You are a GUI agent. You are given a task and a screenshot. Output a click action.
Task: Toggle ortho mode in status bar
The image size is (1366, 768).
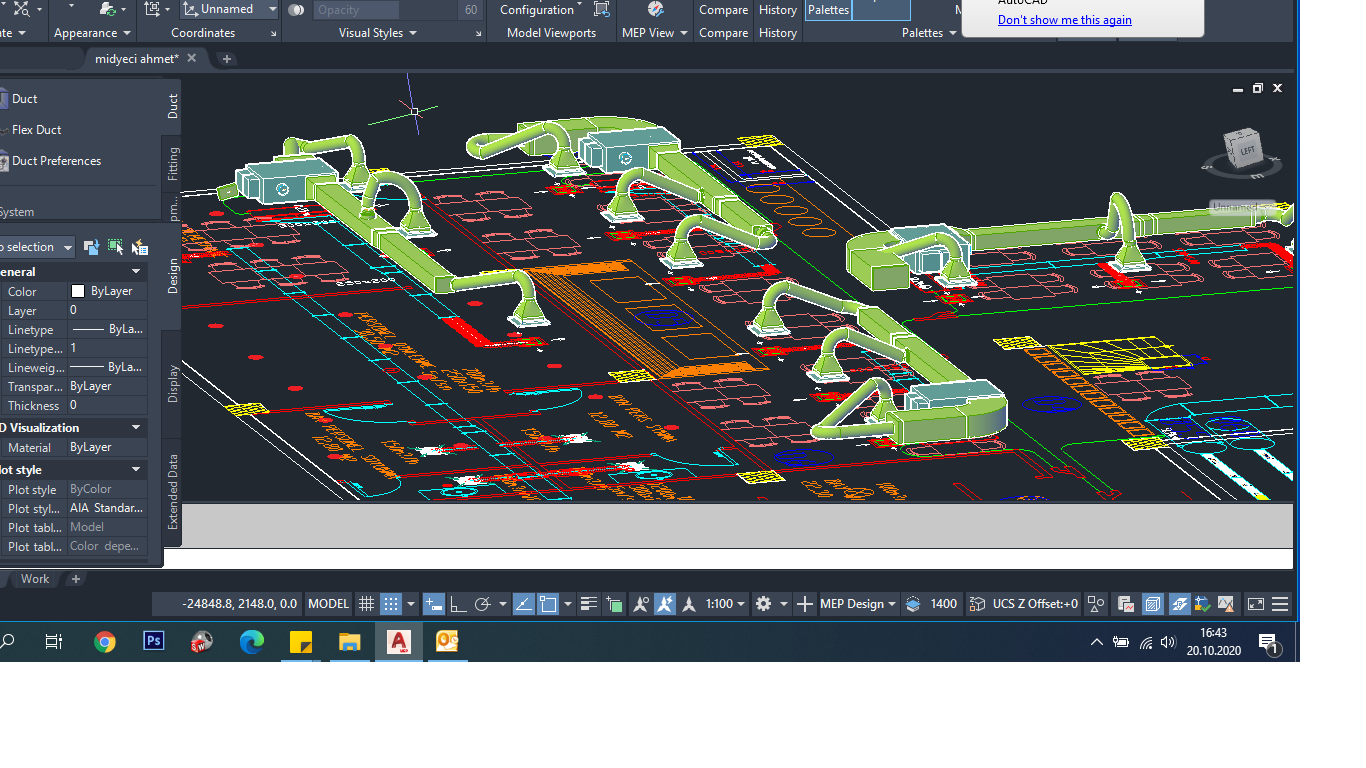pyautogui.click(x=458, y=604)
